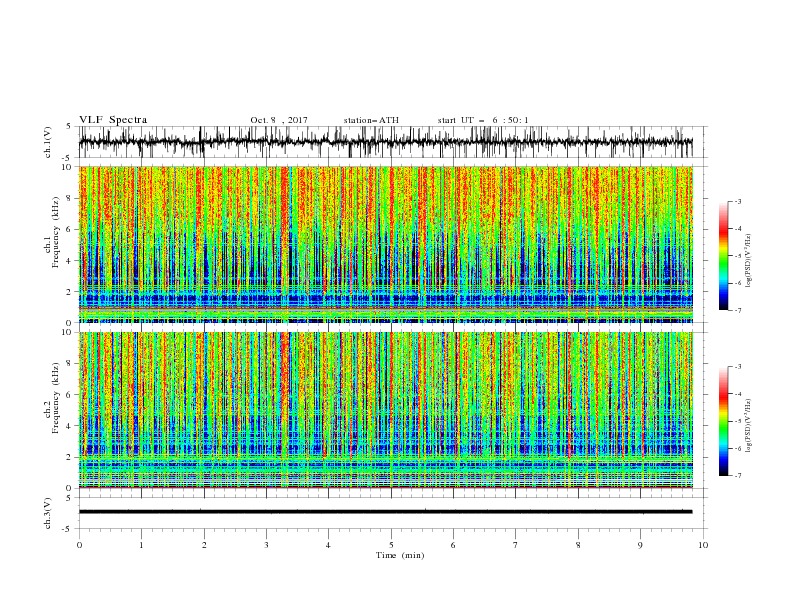Click the "-7" label on ch.2 color bar
The height and width of the screenshot is (612, 792).
pyautogui.click(x=737, y=476)
